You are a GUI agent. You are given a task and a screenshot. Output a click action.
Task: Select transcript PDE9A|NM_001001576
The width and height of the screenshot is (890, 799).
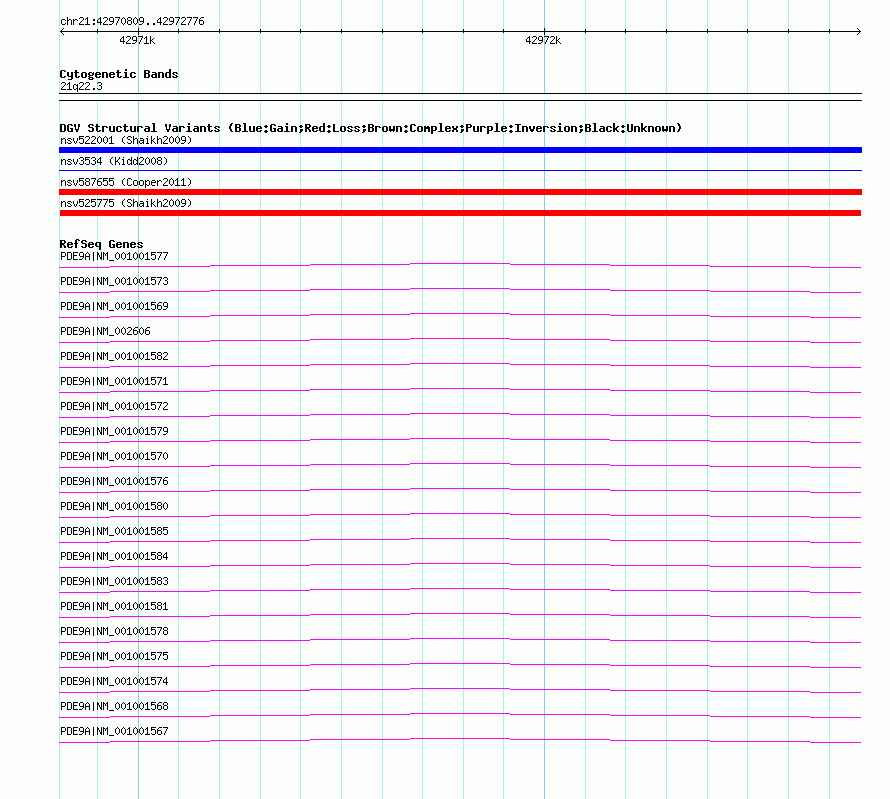114,481
